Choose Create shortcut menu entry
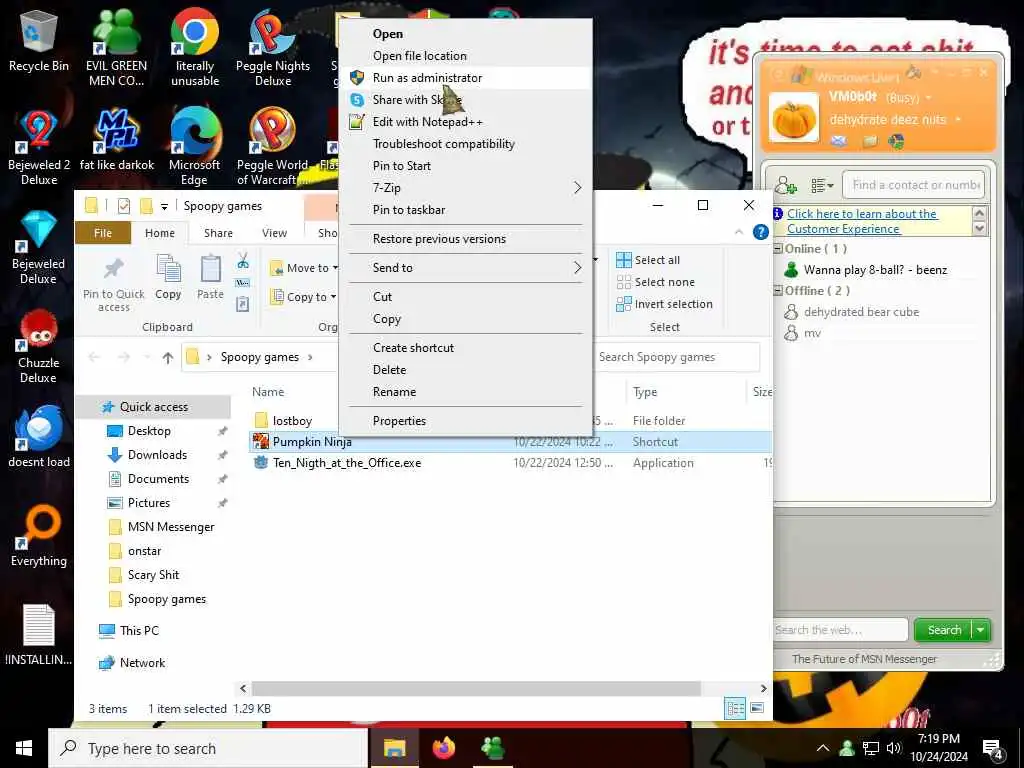Image resolution: width=1024 pixels, height=768 pixels. click(x=466, y=347)
